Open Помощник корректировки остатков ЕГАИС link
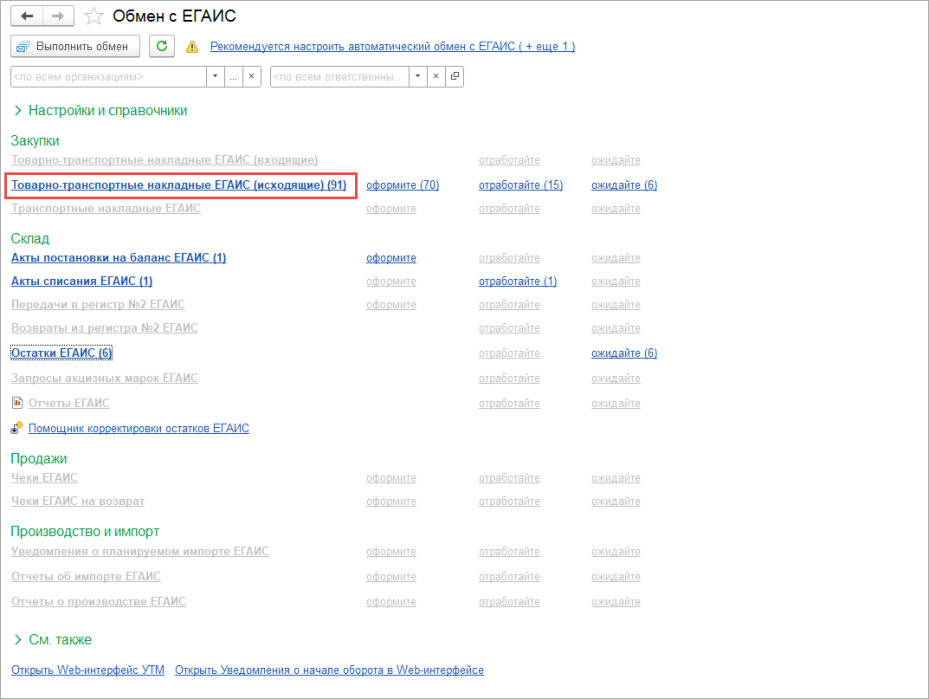Image resolution: width=929 pixels, height=699 pixels. [139, 428]
